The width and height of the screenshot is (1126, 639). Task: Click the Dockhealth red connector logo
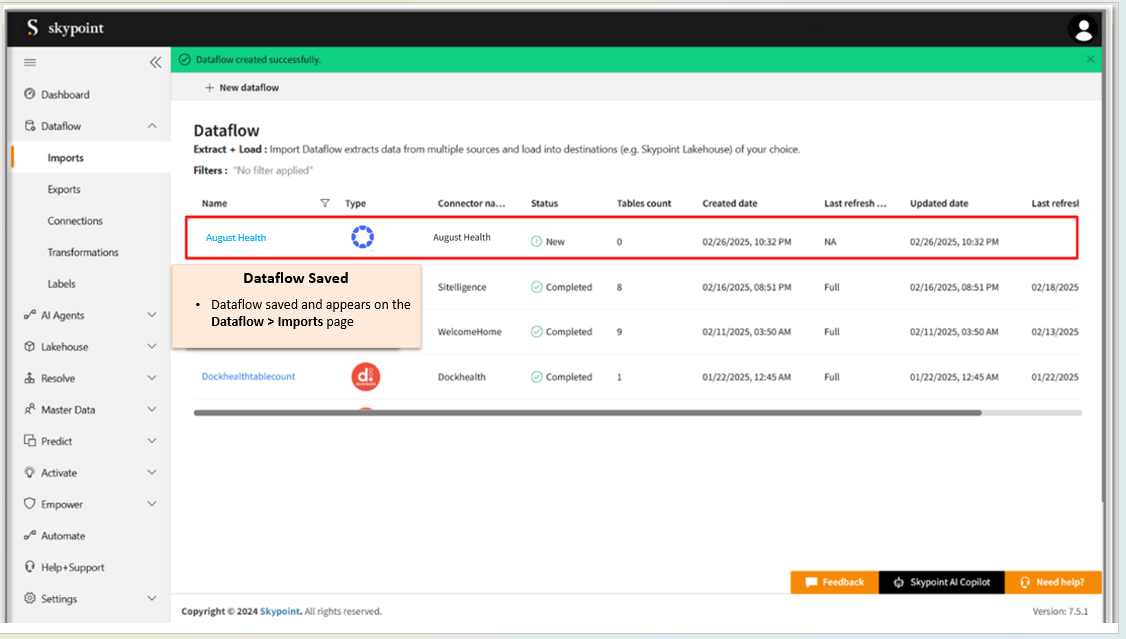366,376
